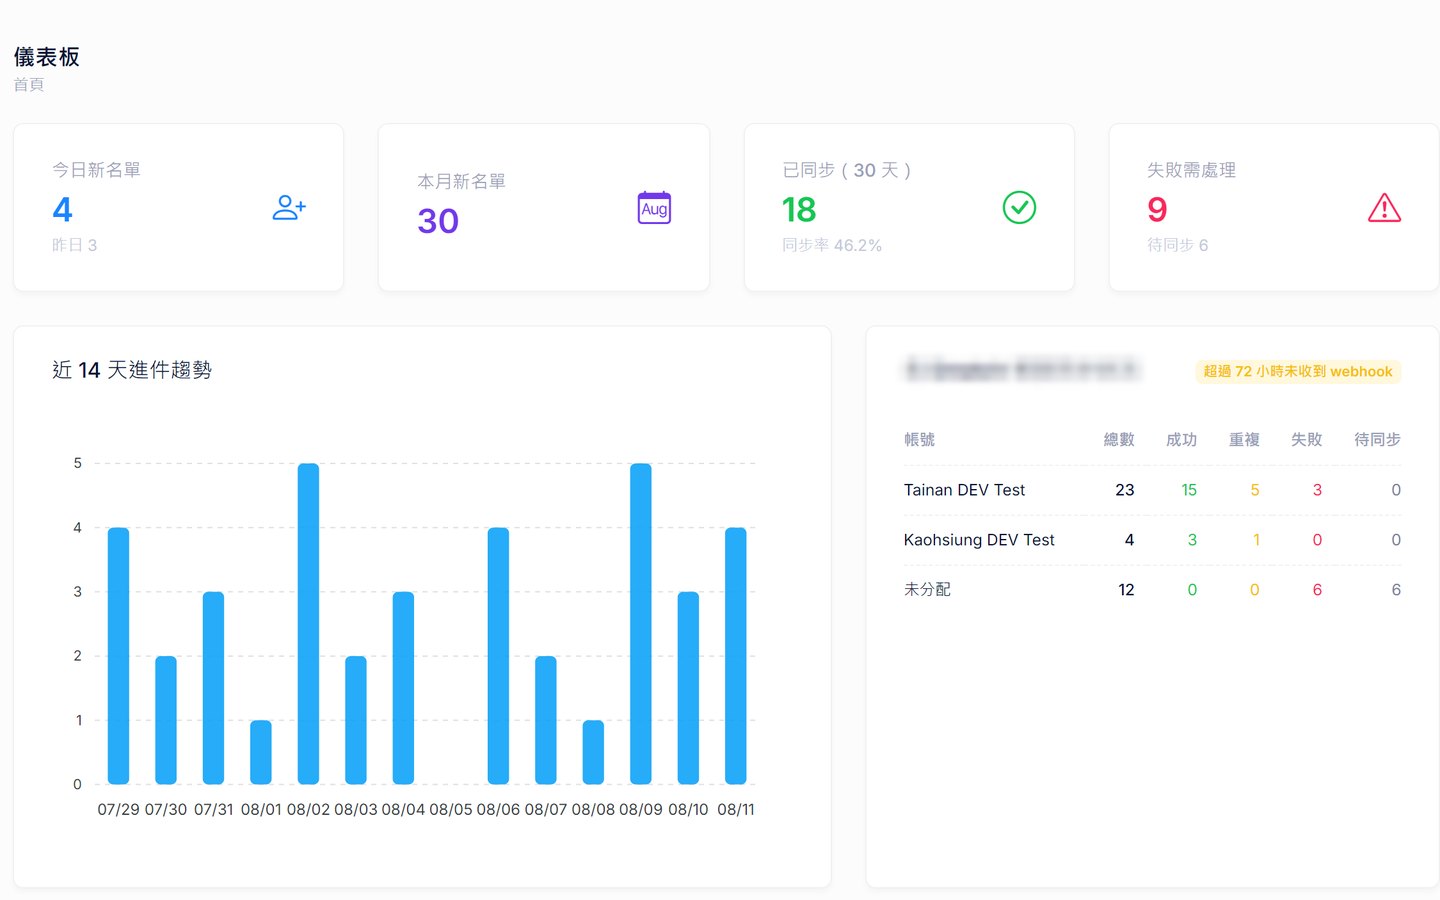Click the Aug calendar icon
The image size is (1440, 900).
point(654,208)
